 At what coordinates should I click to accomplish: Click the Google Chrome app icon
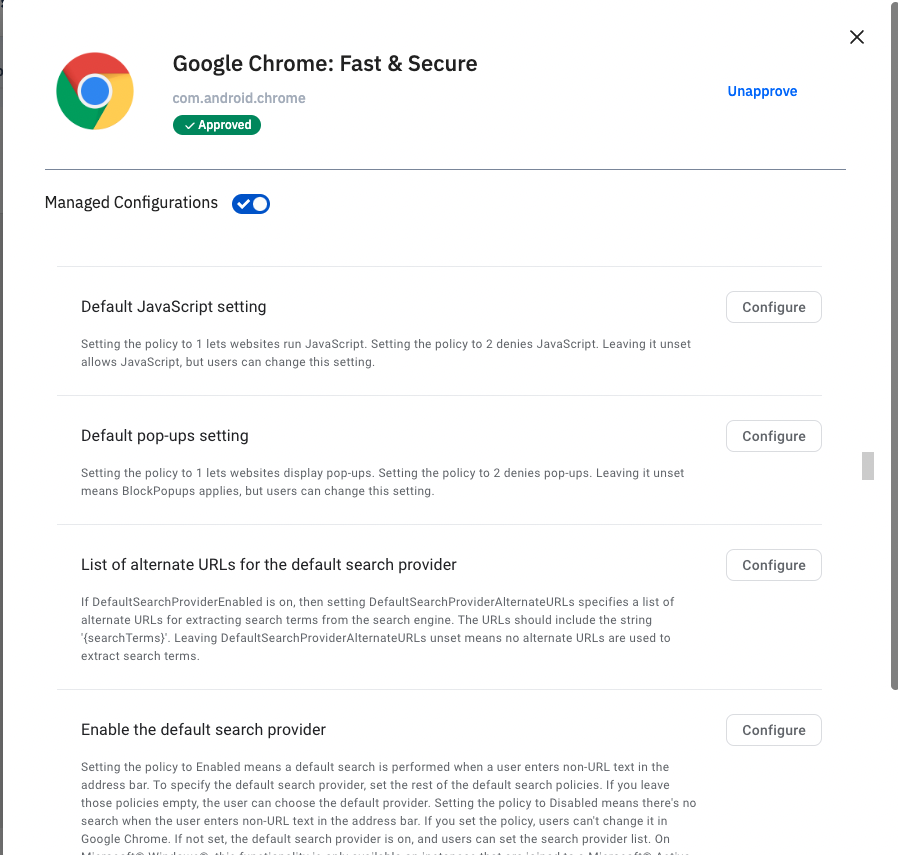click(95, 92)
